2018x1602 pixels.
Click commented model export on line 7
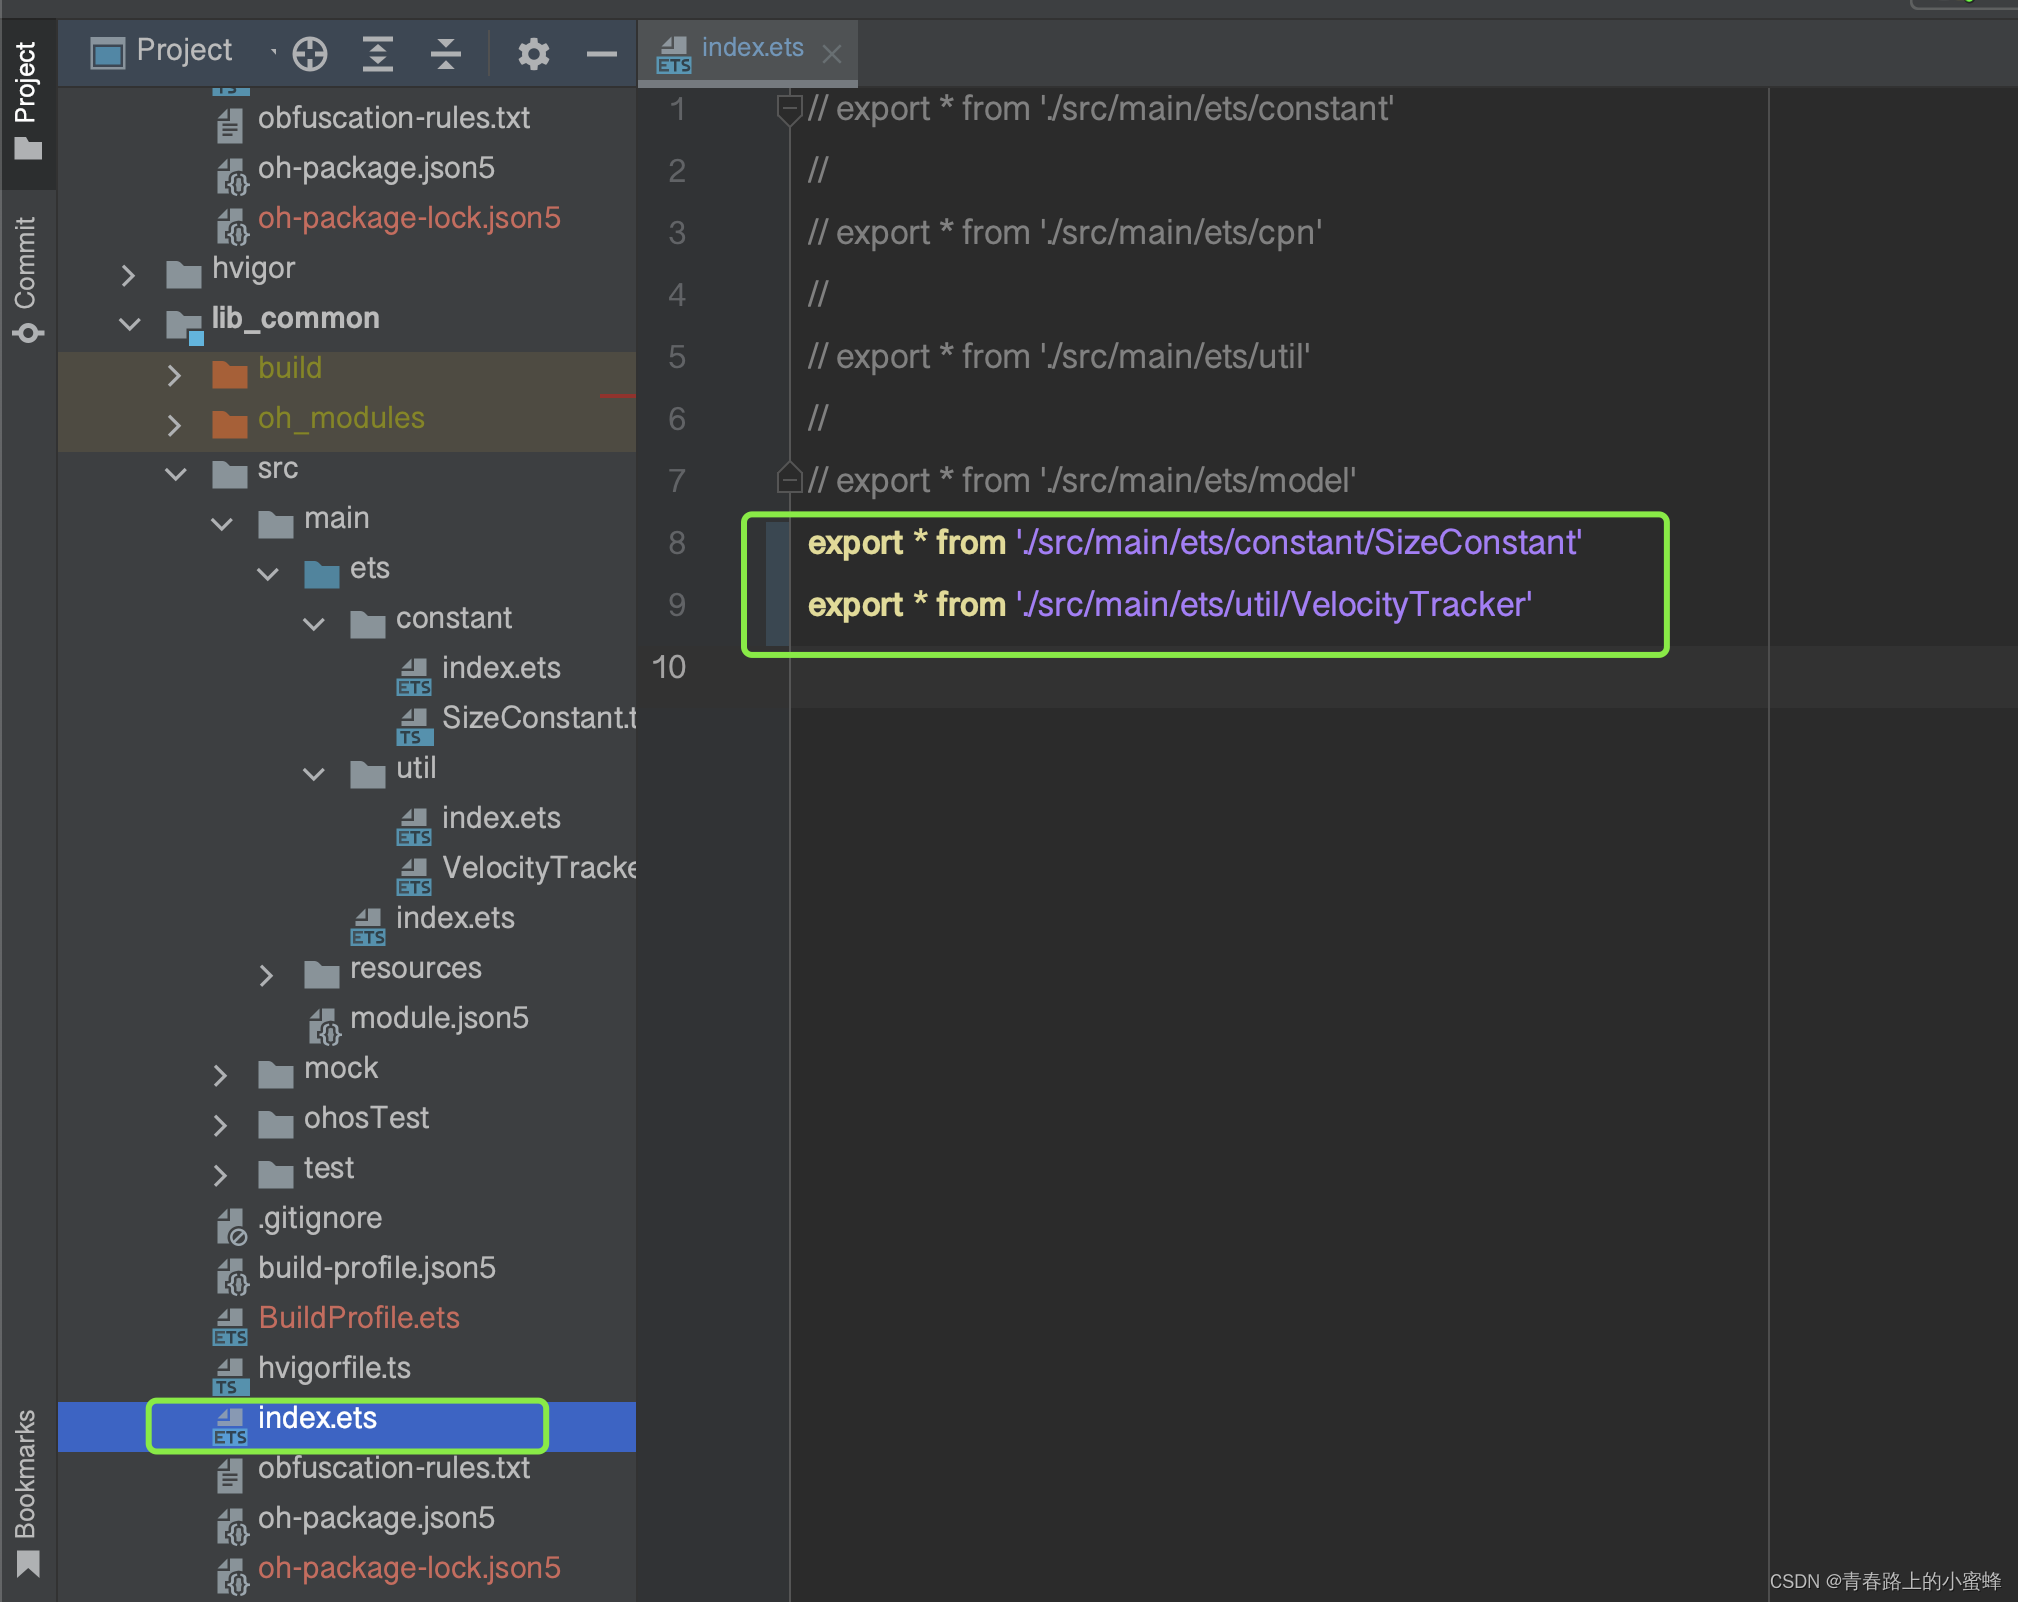(1082, 480)
